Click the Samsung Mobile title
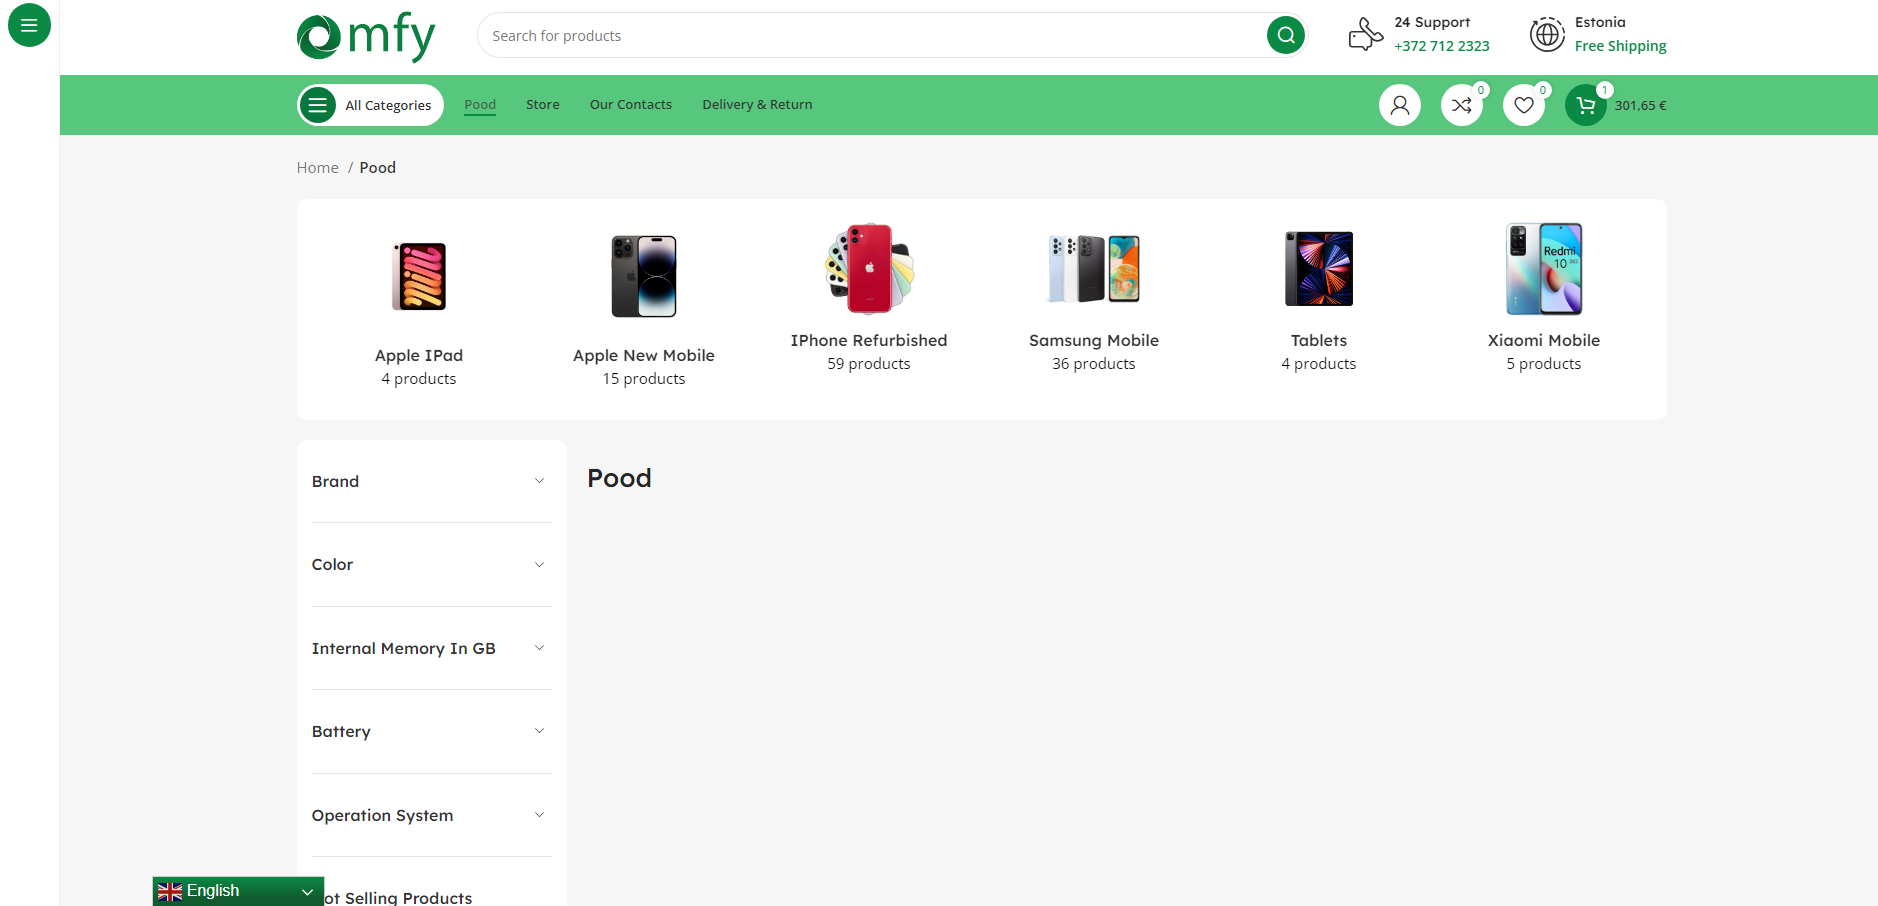 (1094, 340)
